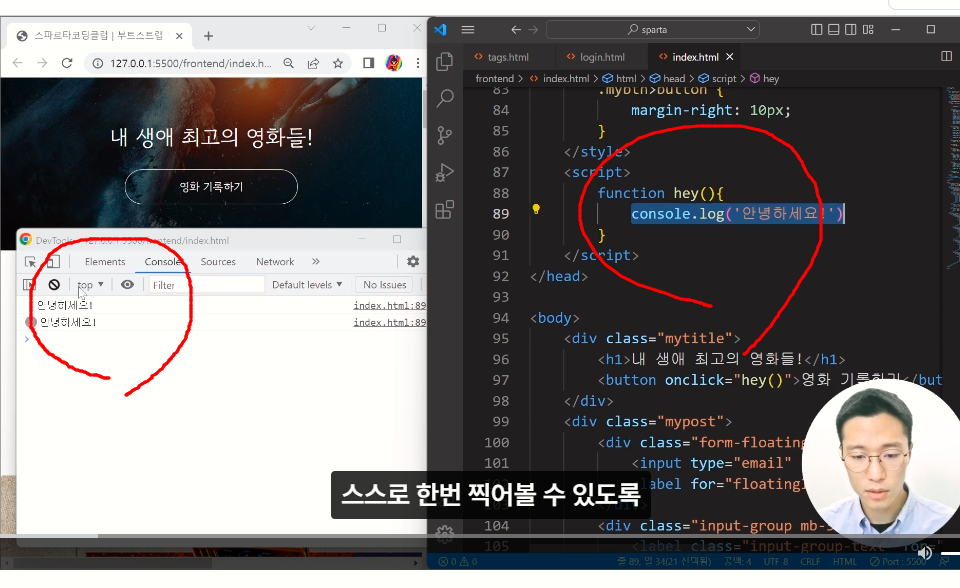
Task: Open the VS Code Explorer view
Action: [444, 62]
